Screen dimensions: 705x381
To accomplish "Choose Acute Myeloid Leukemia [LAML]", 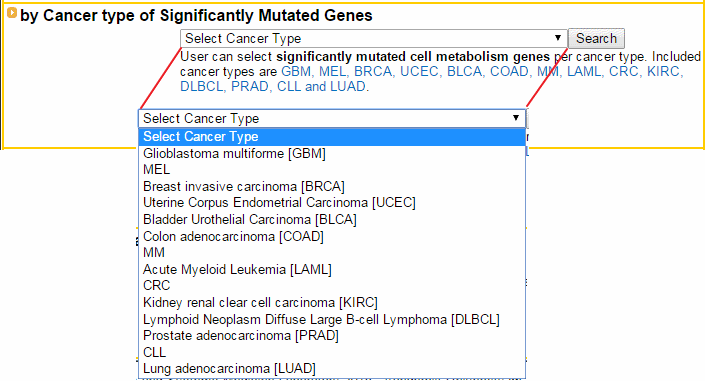I will tap(332, 269).
